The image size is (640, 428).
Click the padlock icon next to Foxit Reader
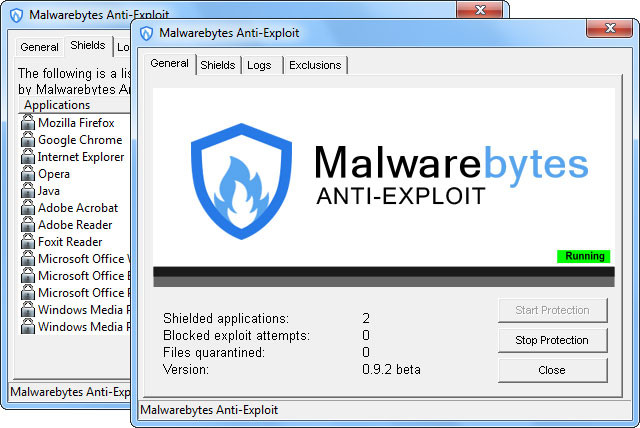tap(28, 242)
